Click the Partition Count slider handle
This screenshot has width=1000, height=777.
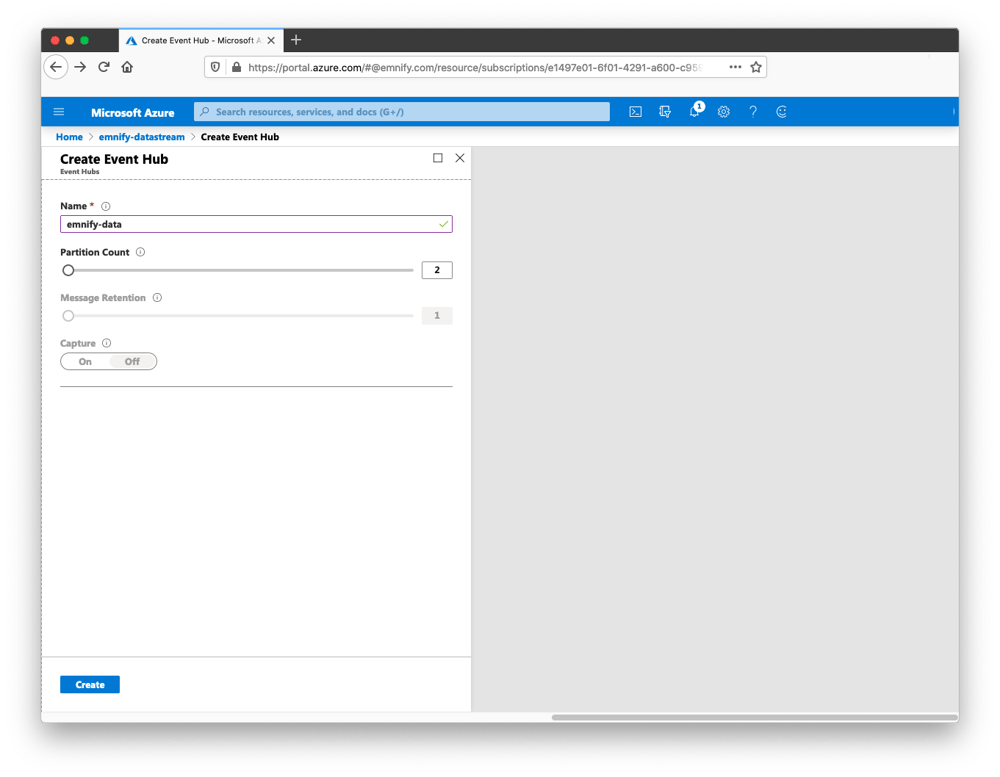click(x=68, y=270)
